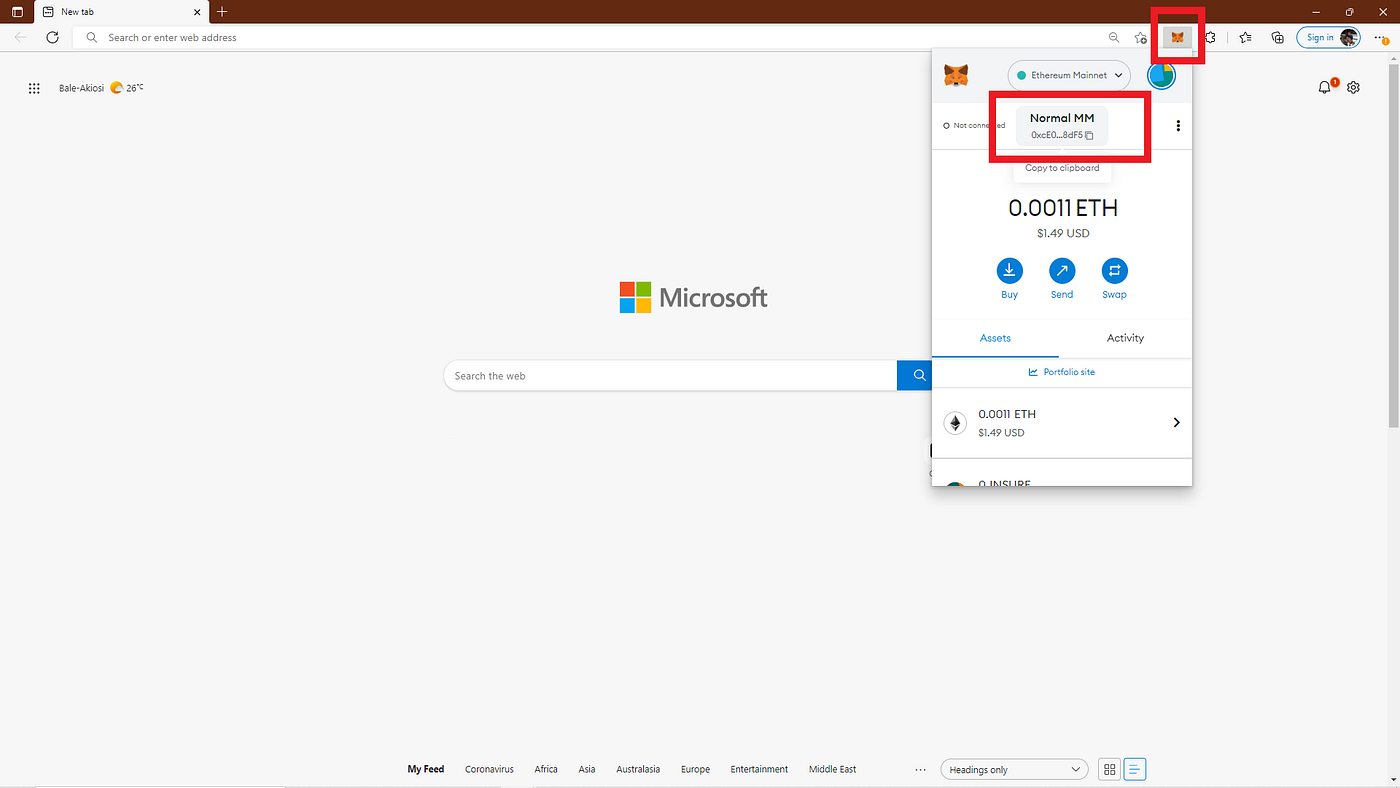1400x788 pixels.
Task: Click the blue web search button
Action: [913, 376]
